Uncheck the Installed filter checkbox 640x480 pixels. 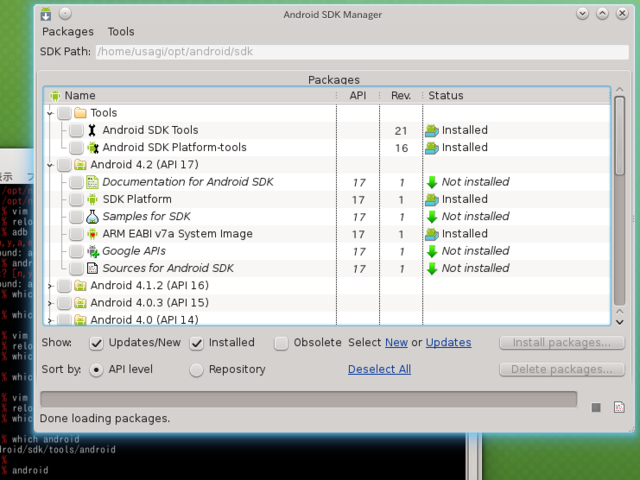[x=196, y=343]
